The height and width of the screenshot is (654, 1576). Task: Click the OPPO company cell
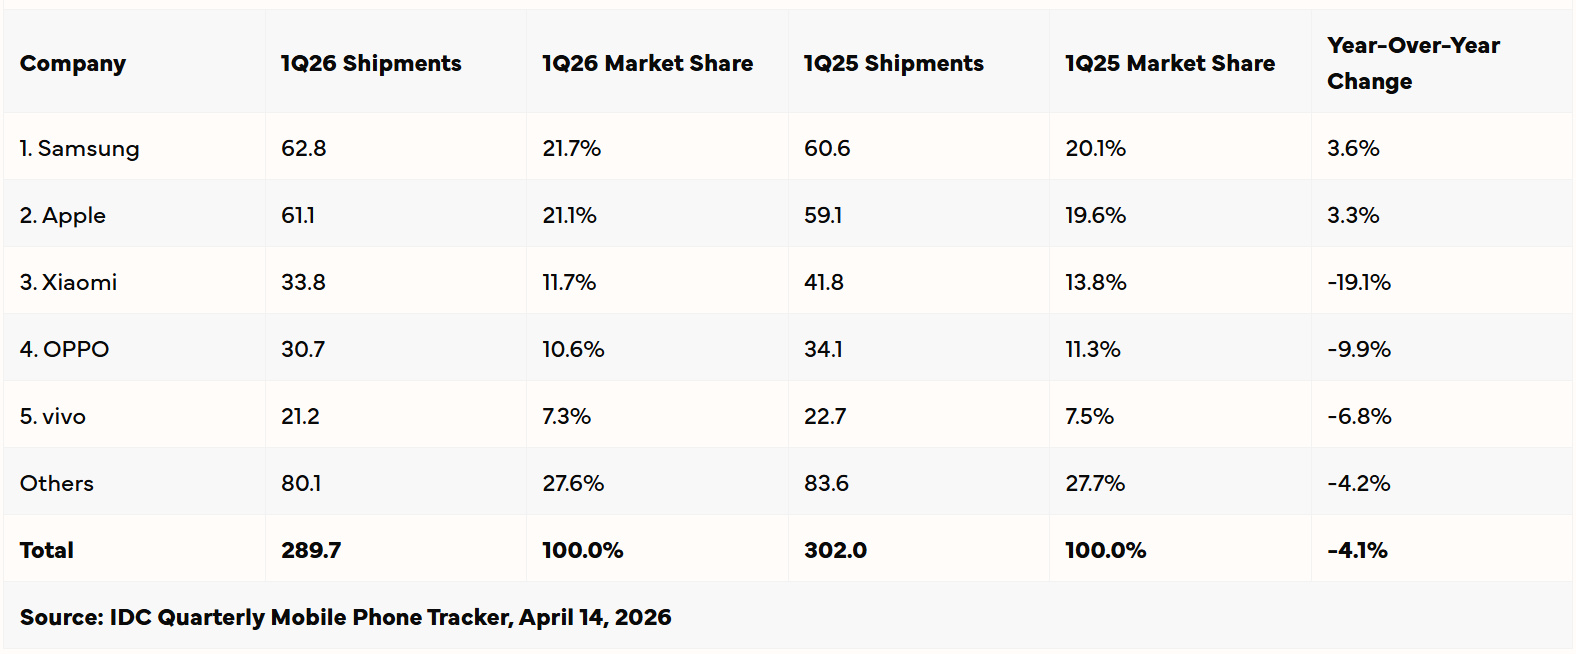[64, 350]
